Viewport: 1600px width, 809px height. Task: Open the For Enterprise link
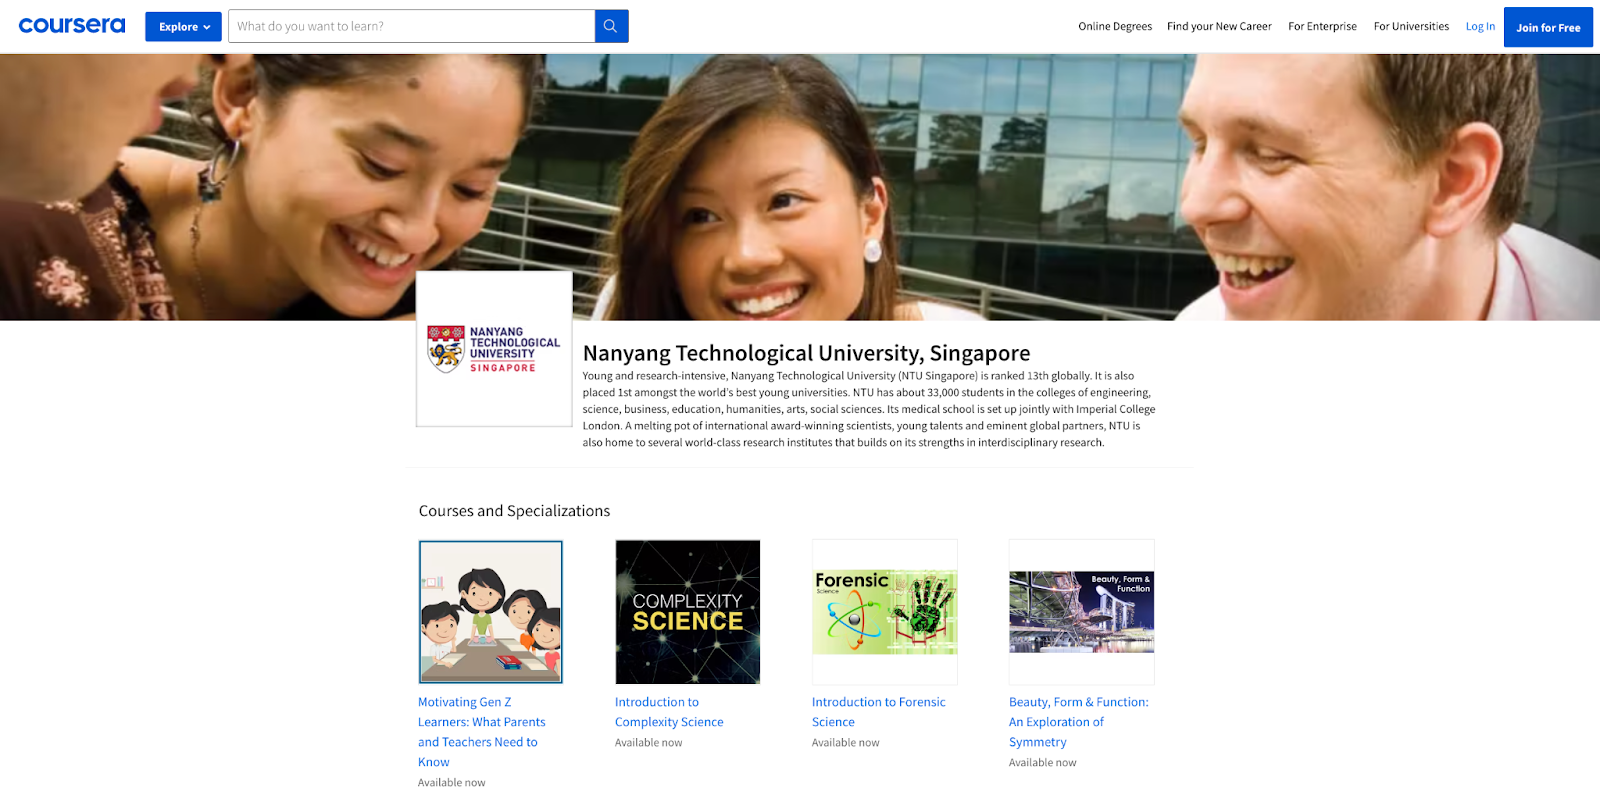pos(1322,27)
